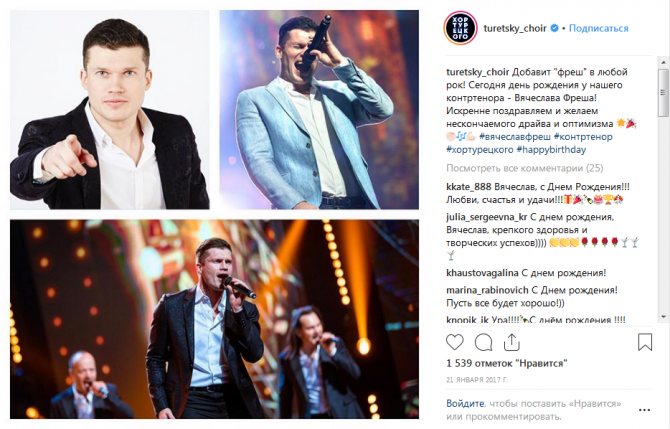Open turetsky_choir profile avatar
Viewport: 670px width, 429px height.
tap(460, 28)
